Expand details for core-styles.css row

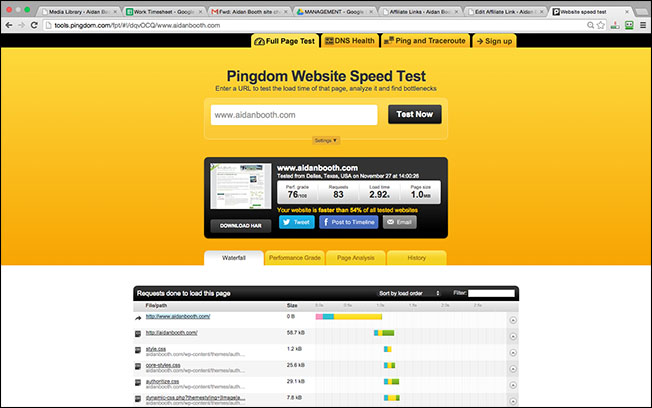(x=513, y=368)
